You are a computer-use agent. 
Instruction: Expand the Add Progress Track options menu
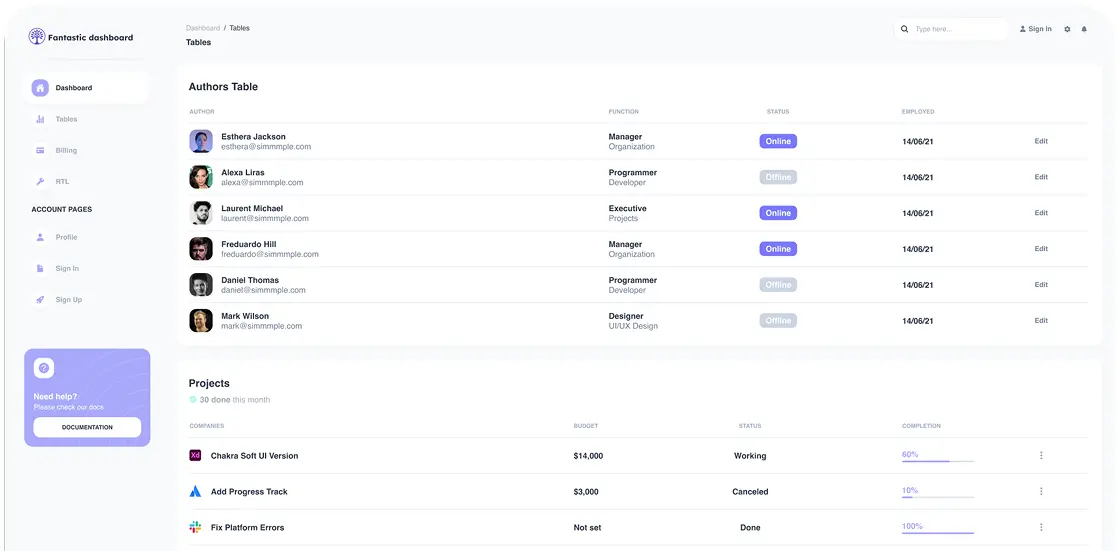(x=1041, y=492)
